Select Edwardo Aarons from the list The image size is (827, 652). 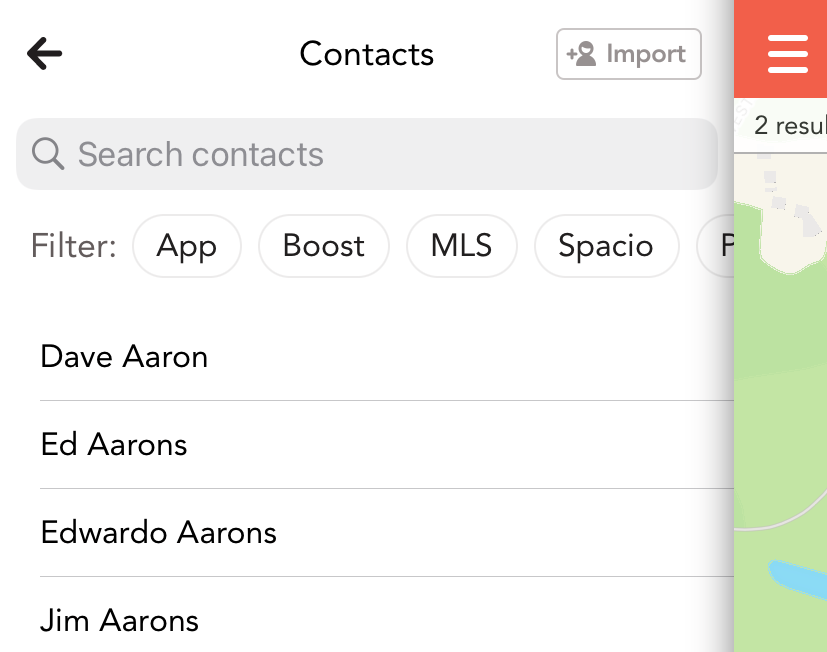158,533
